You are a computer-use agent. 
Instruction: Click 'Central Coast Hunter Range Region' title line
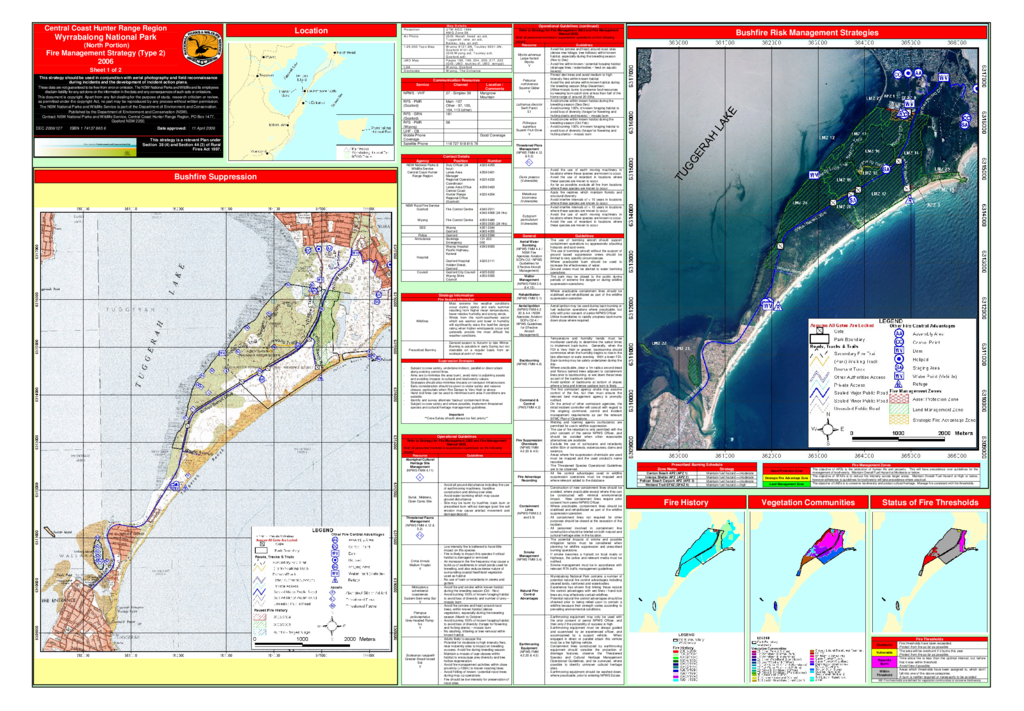tap(106, 28)
